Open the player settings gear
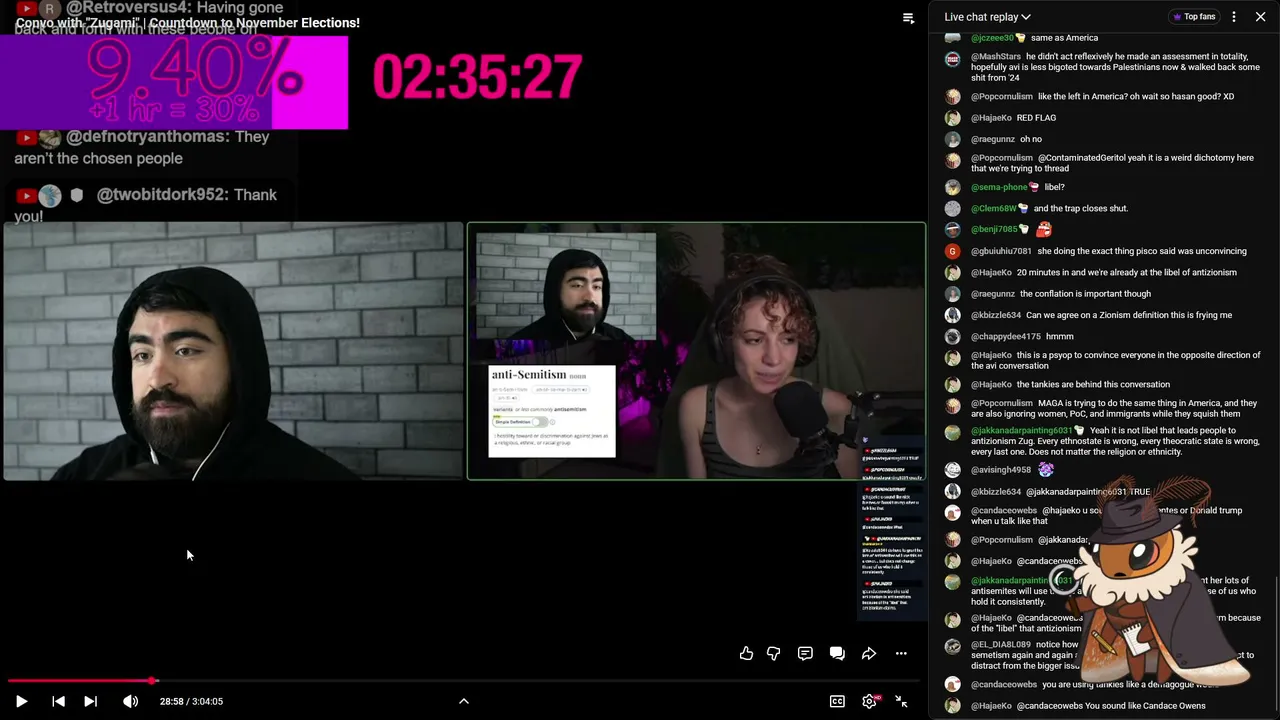 coord(870,701)
